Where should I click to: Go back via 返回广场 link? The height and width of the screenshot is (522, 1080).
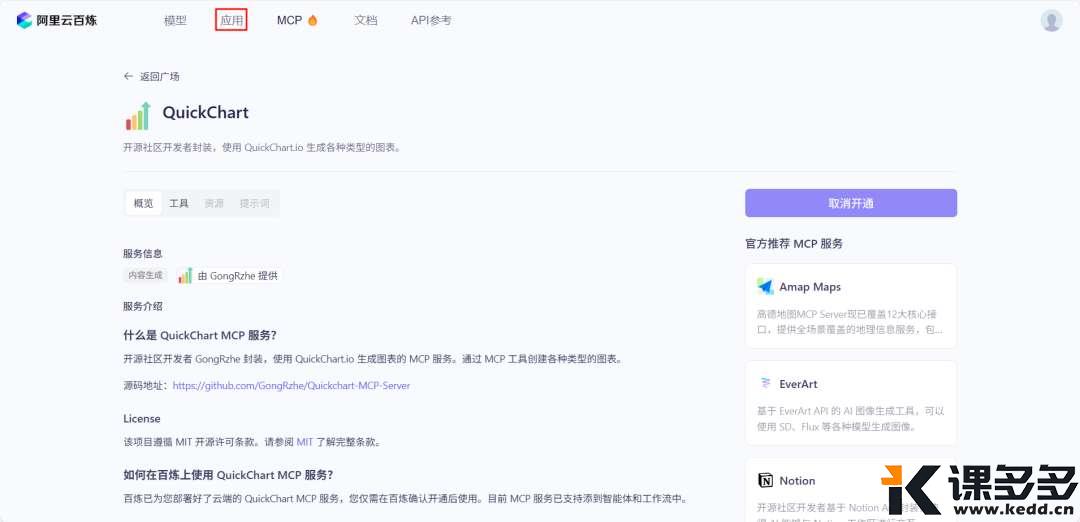(160, 76)
